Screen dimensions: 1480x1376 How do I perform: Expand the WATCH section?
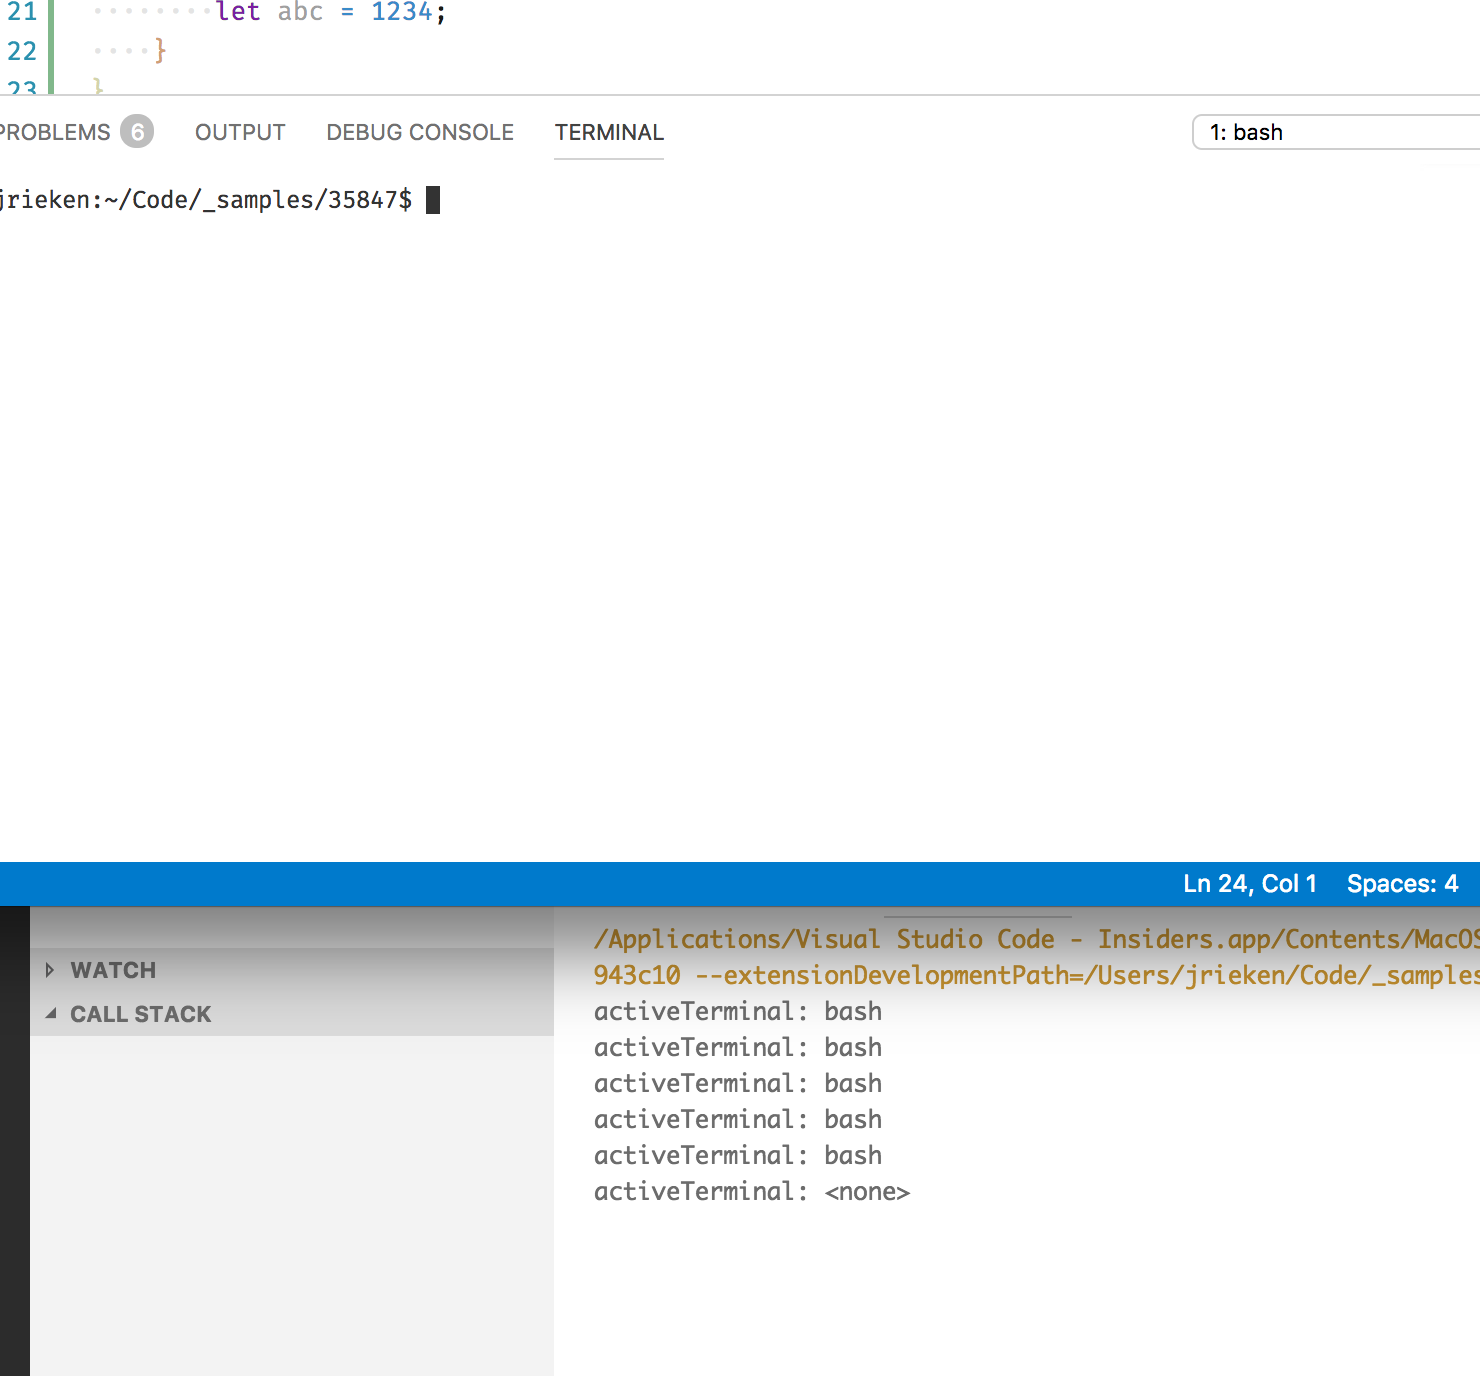(112, 969)
